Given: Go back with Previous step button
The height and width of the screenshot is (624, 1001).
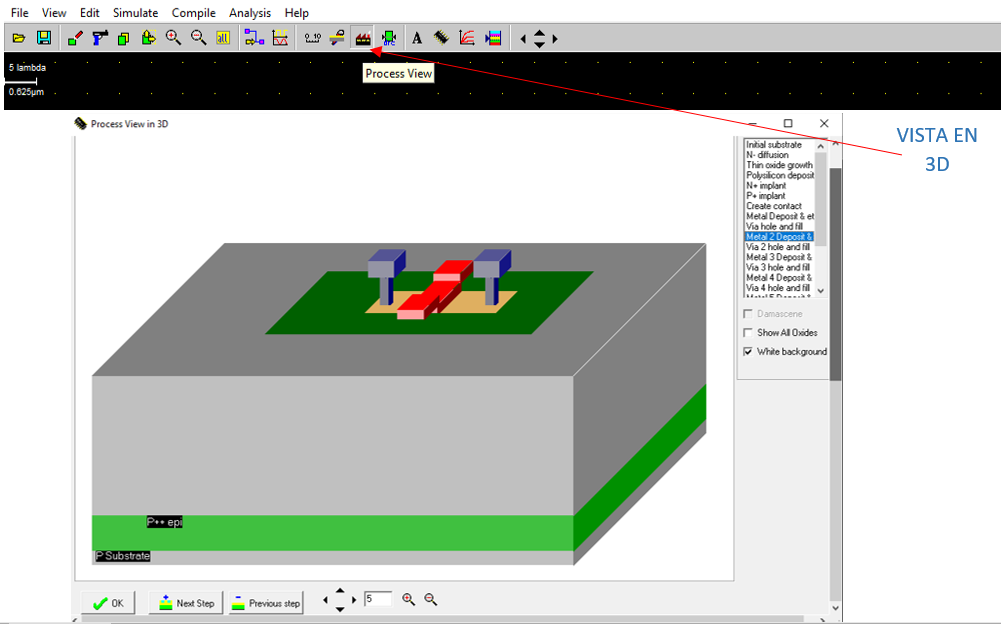Looking at the screenshot, I should [266, 603].
